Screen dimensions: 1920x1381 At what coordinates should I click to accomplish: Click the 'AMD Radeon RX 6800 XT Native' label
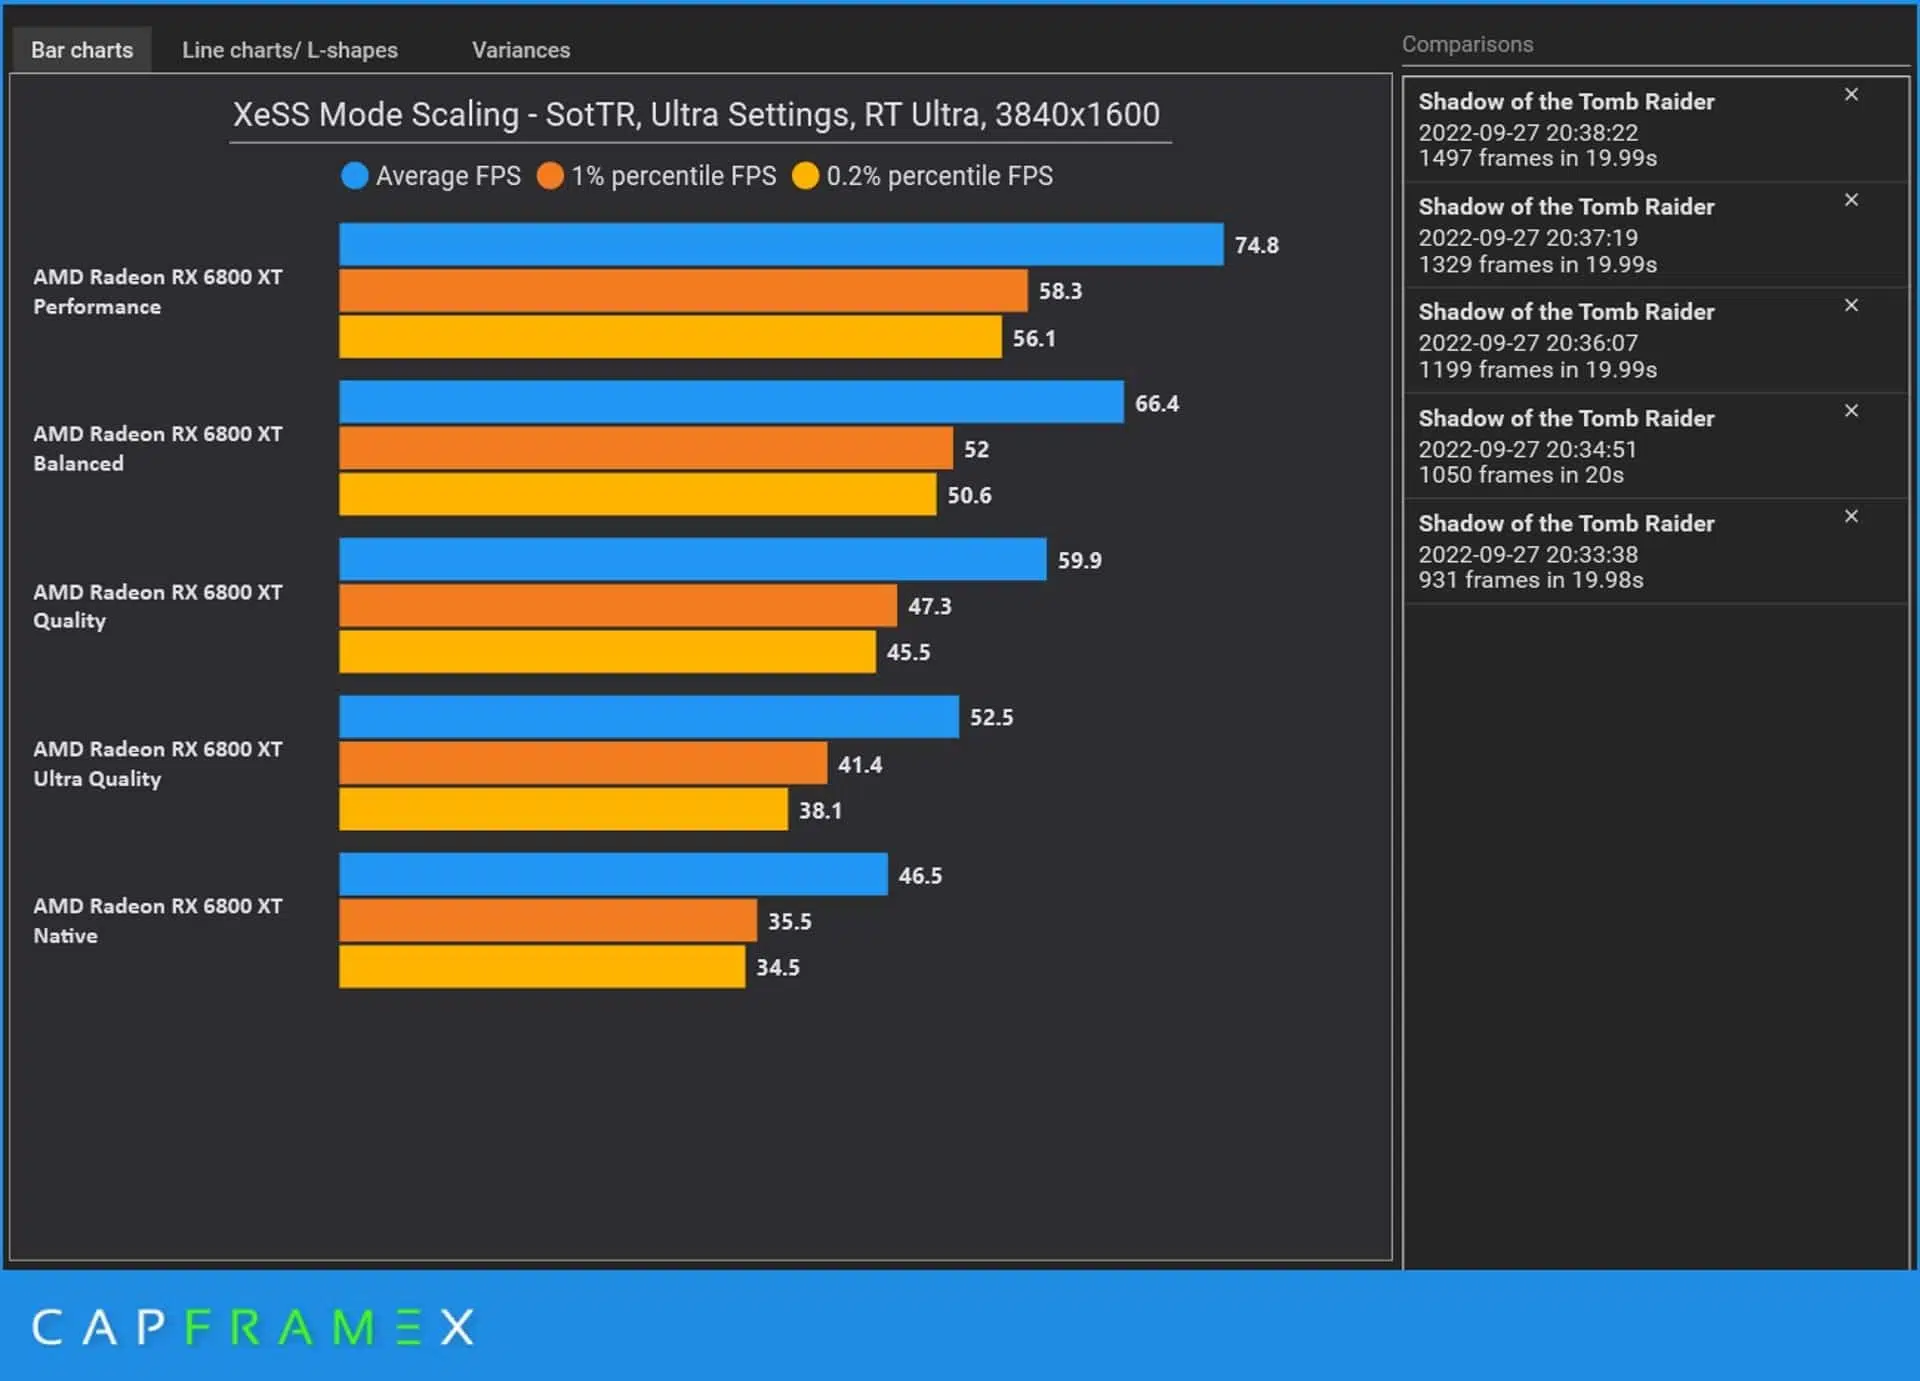pyautogui.click(x=158, y=920)
